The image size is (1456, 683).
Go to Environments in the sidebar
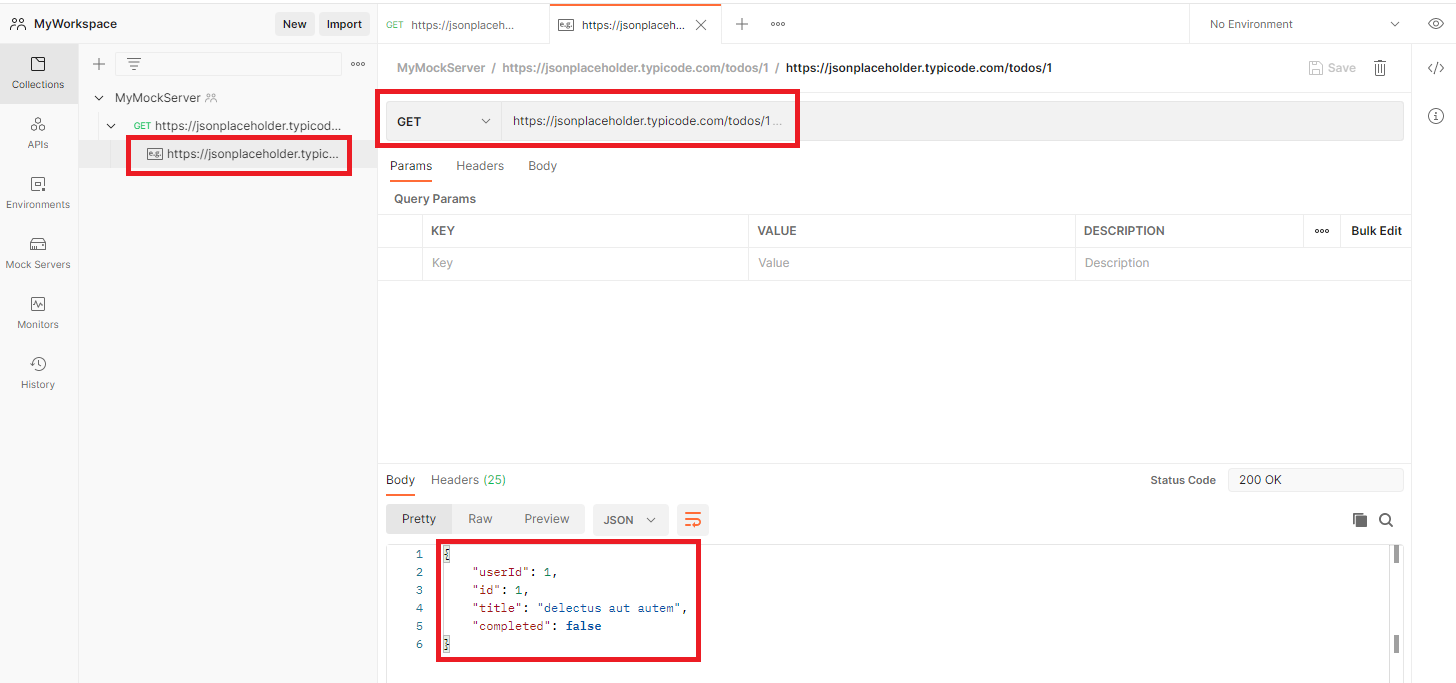click(x=38, y=193)
